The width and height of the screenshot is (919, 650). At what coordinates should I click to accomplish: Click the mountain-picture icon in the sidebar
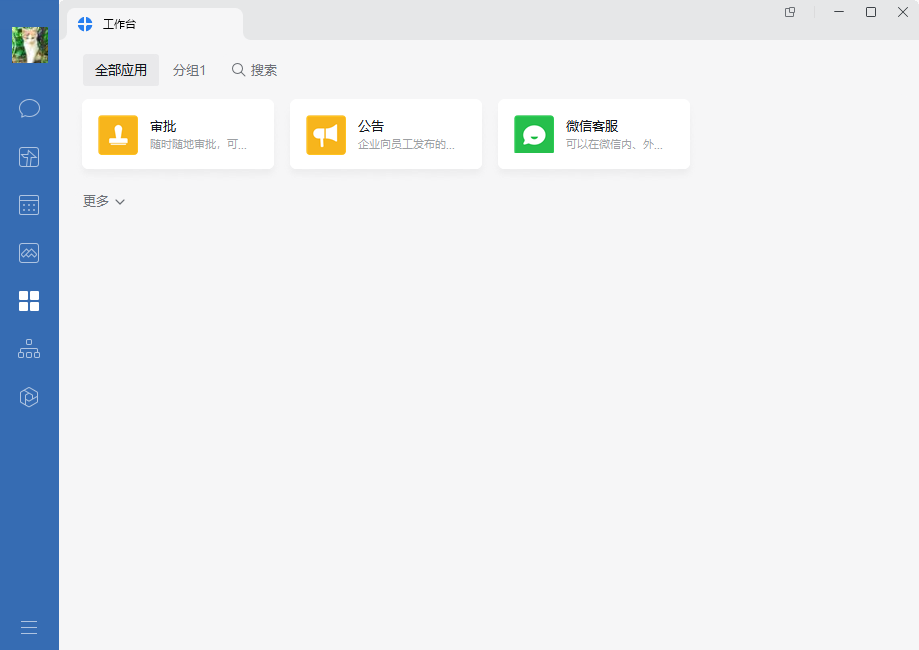coord(29,253)
